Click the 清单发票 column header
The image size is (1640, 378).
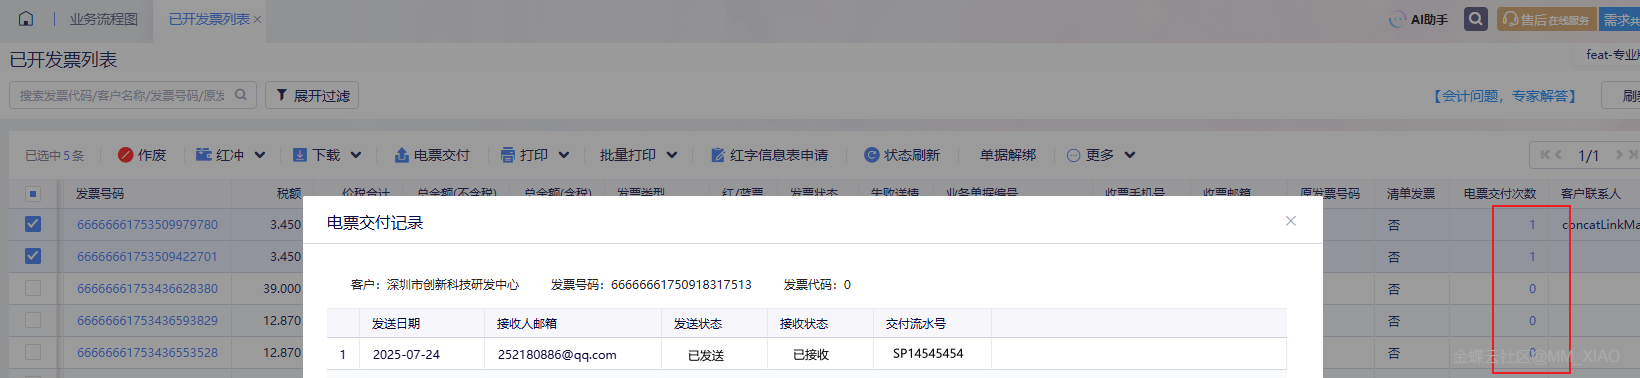[1411, 193]
